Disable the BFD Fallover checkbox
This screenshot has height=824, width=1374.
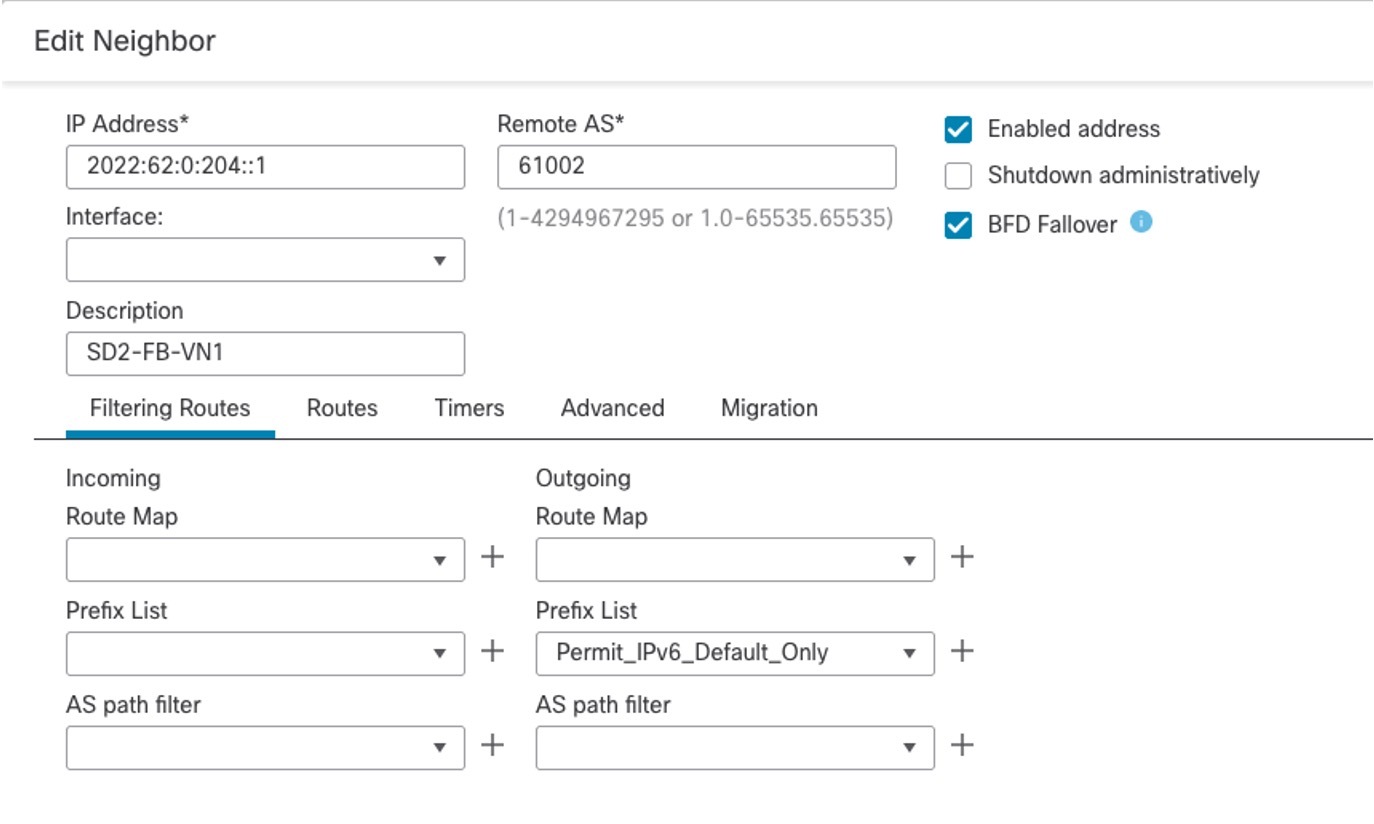coord(959,223)
